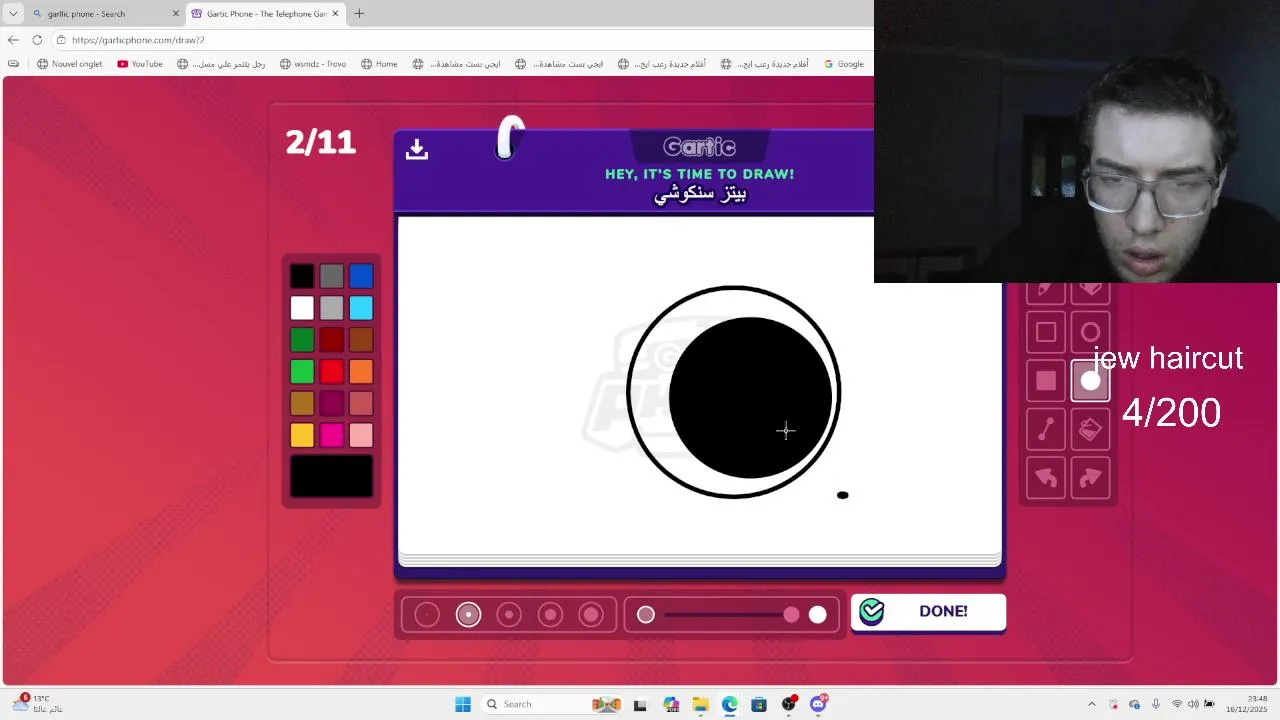Screen dimensions: 1280x720
Task: Go back to the previous page
Action: [13, 40]
